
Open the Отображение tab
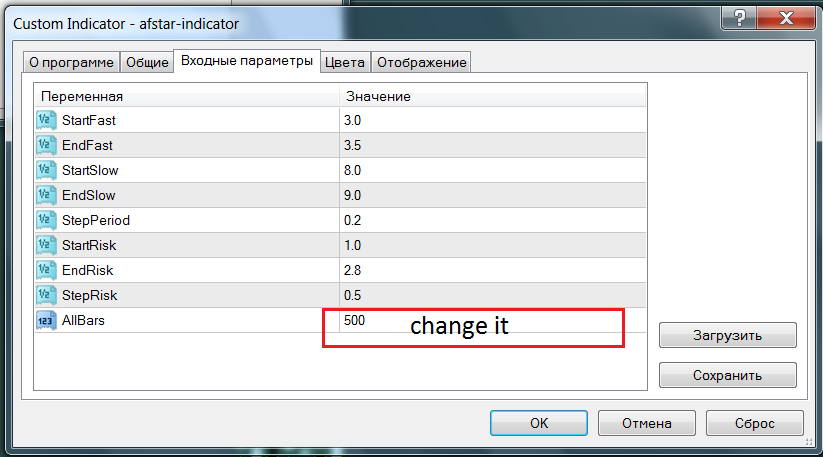420,62
